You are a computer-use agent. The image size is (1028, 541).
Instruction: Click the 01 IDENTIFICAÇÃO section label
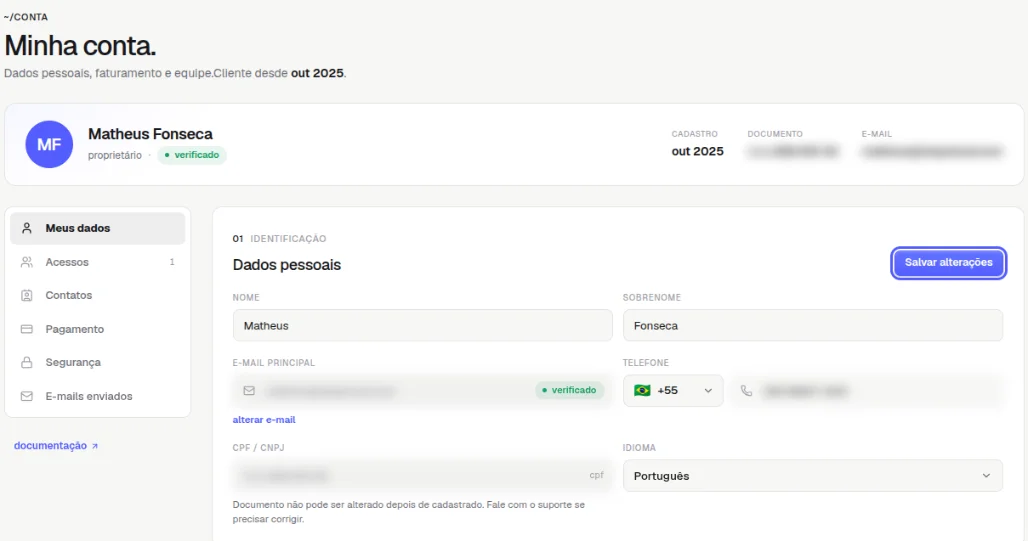[x=279, y=239]
